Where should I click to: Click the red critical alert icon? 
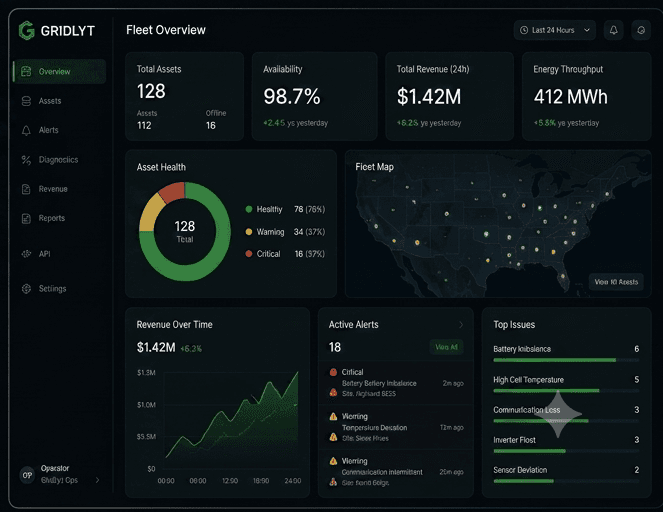pyautogui.click(x=333, y=372)
